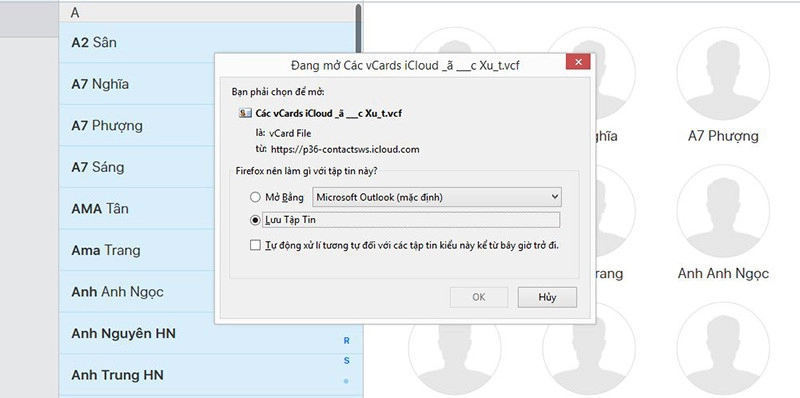Open the Microsoft Outlook application dropdown
This screenshot has height=398, width=800.
[x=437, y=197]
